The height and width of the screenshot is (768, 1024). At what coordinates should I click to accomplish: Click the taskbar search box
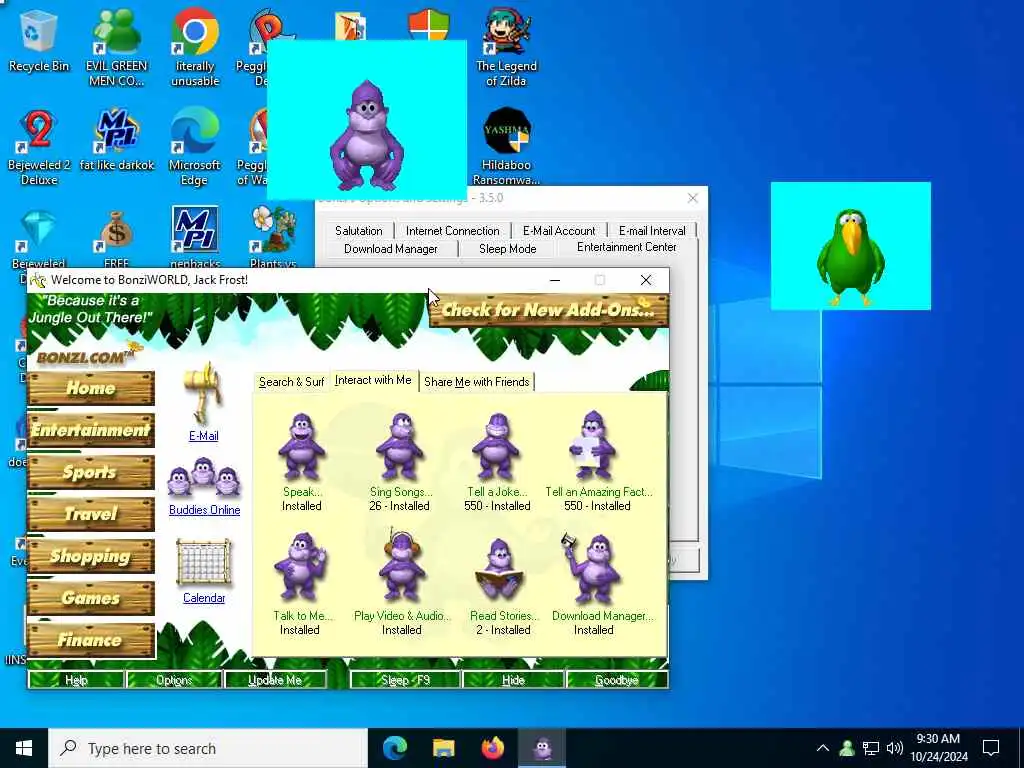point(208,748)
